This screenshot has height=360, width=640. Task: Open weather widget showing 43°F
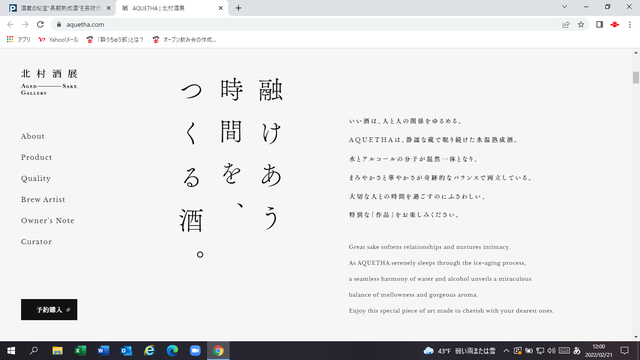459,351
